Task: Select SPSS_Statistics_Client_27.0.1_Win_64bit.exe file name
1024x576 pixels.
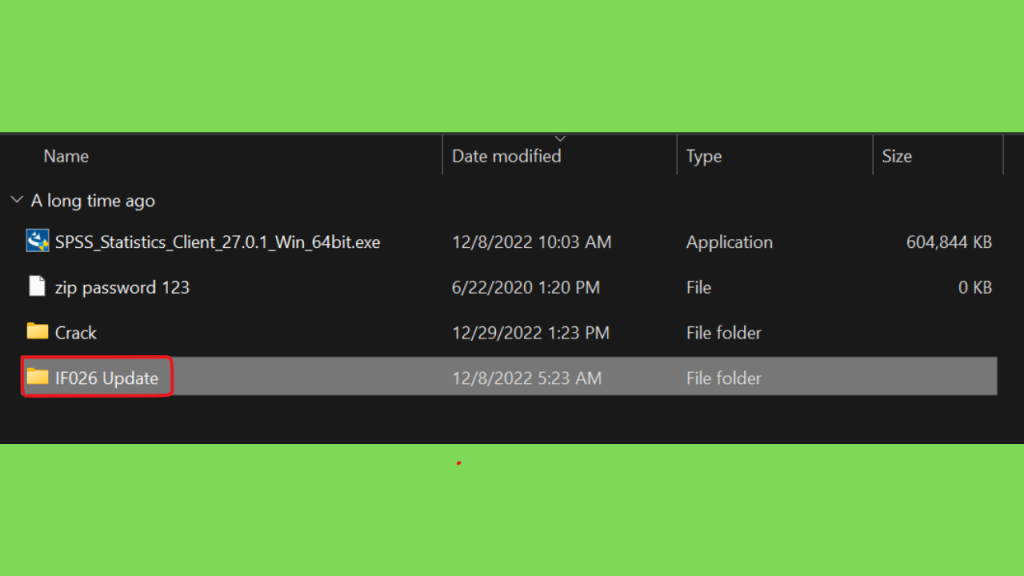Action: 217,242
